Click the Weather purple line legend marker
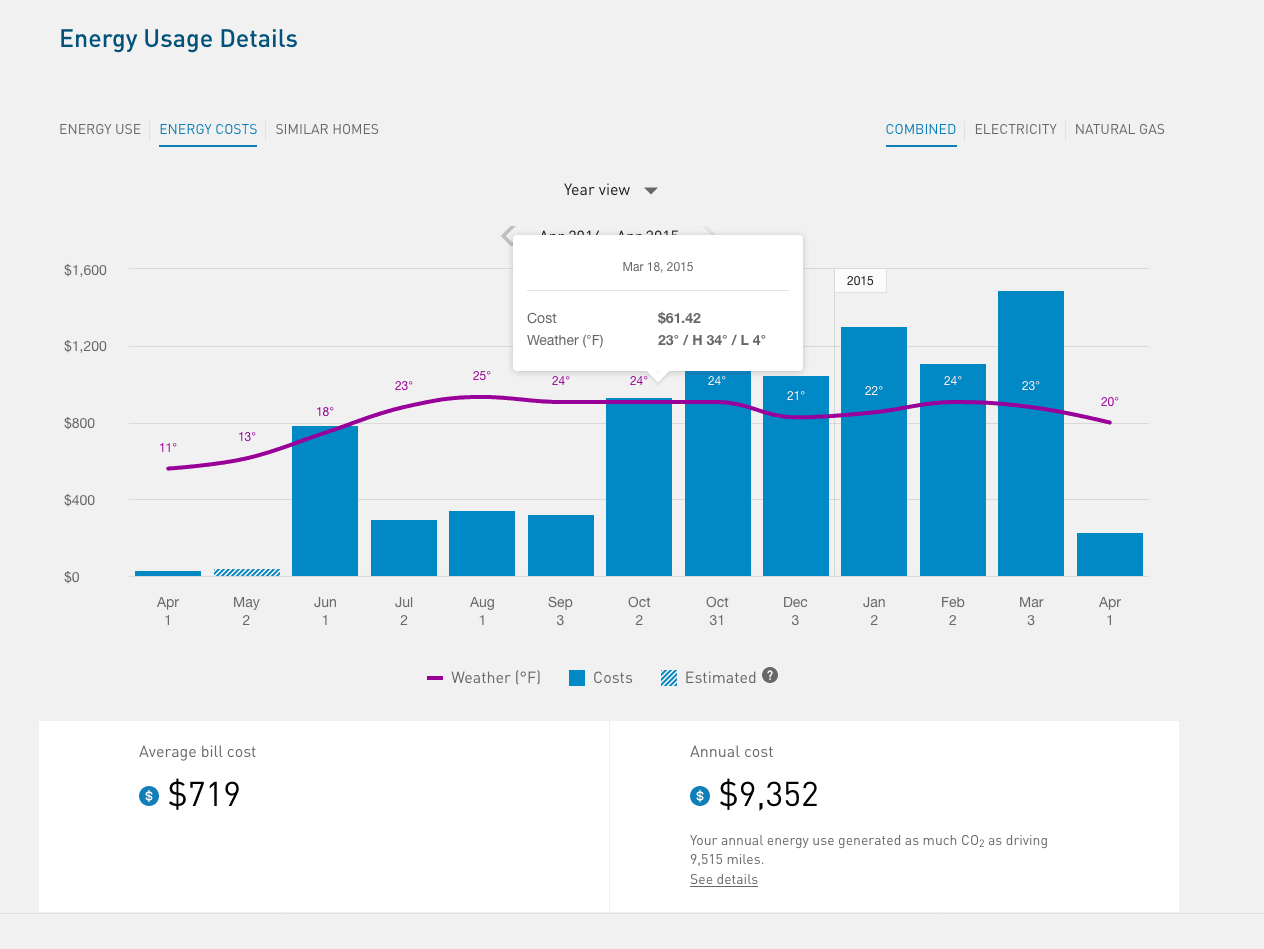This screenshot has height=949, width=1264. [435, 678]
